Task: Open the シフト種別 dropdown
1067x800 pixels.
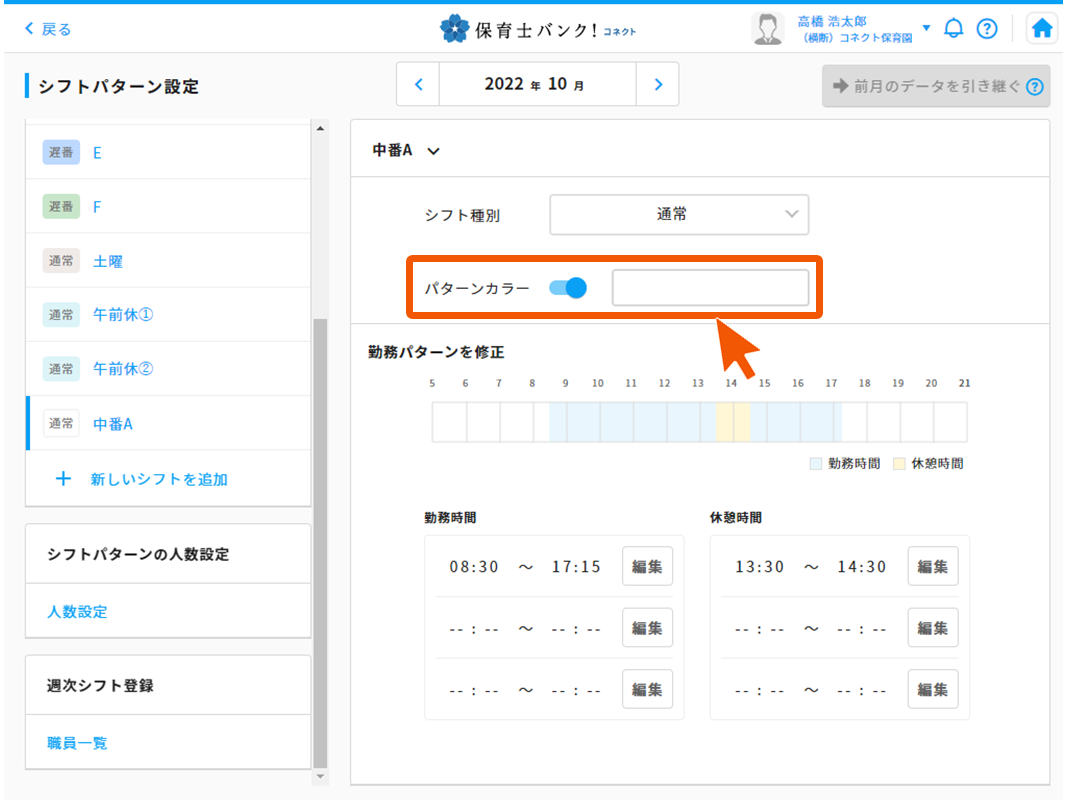Action: pyautogui.click(x=679, y=214)
